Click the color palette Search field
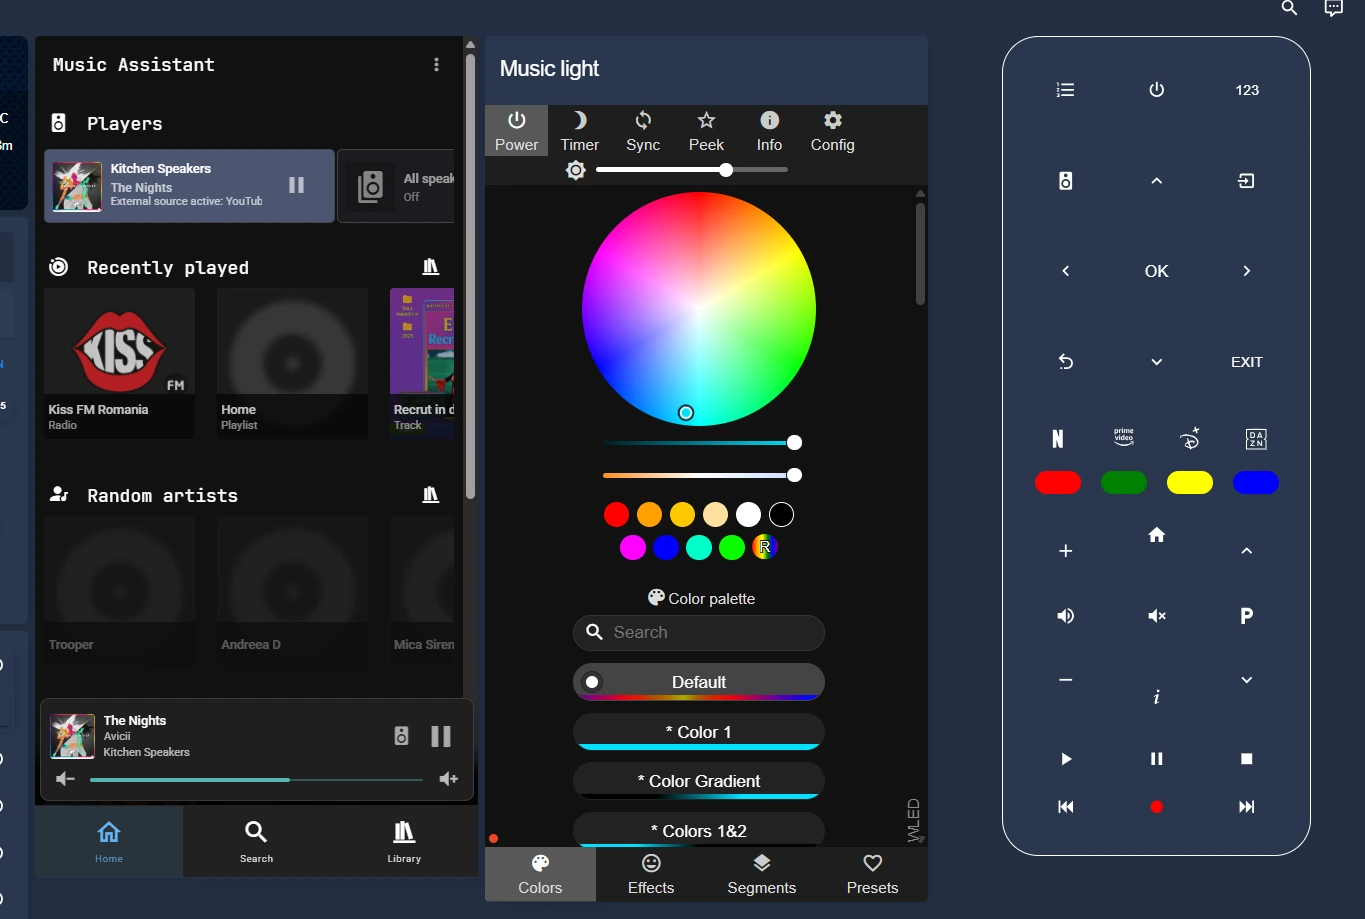The image size is (1365, 919). tap(699, 632)
